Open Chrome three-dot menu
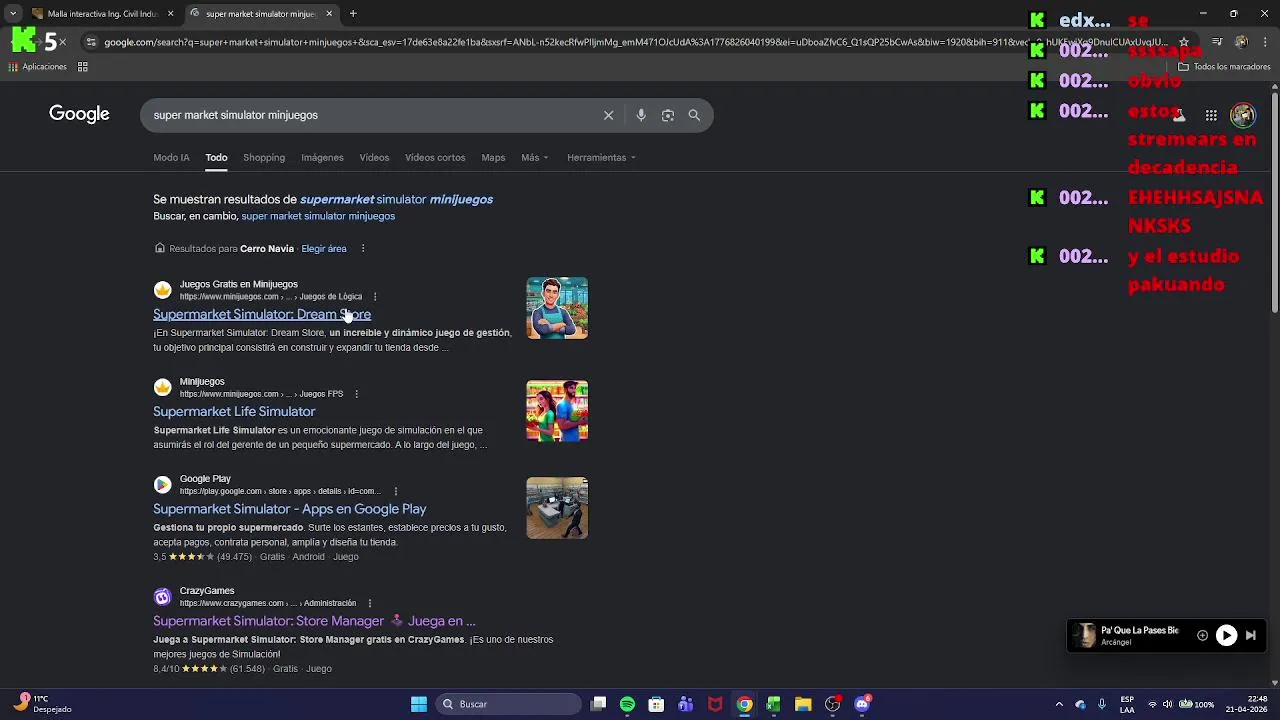Image resolution: width=1280 pixels, height=720 pixels. click(x=1265, y=42)
